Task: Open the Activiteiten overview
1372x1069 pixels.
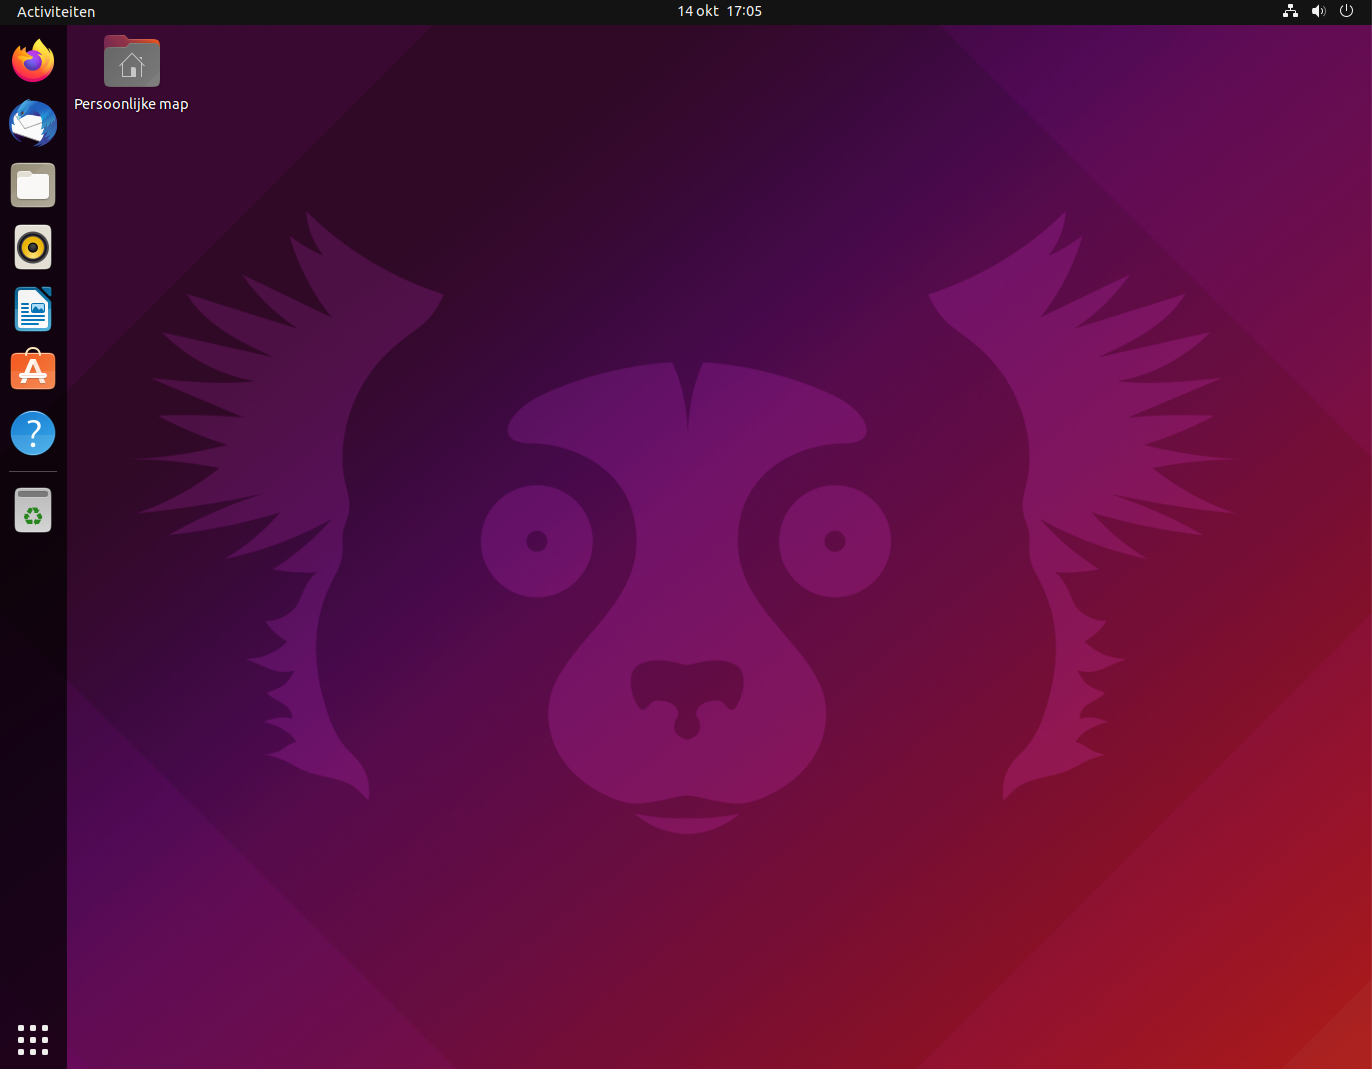Action: click(56, 12)
